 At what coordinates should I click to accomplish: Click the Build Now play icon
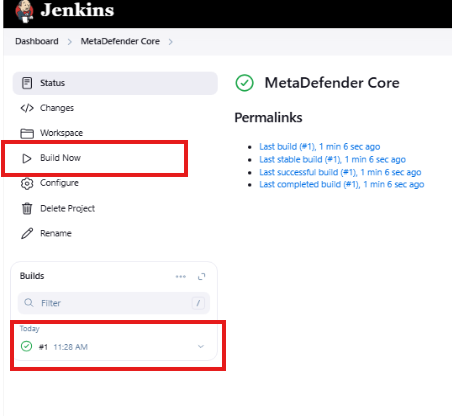pos(27,158)
